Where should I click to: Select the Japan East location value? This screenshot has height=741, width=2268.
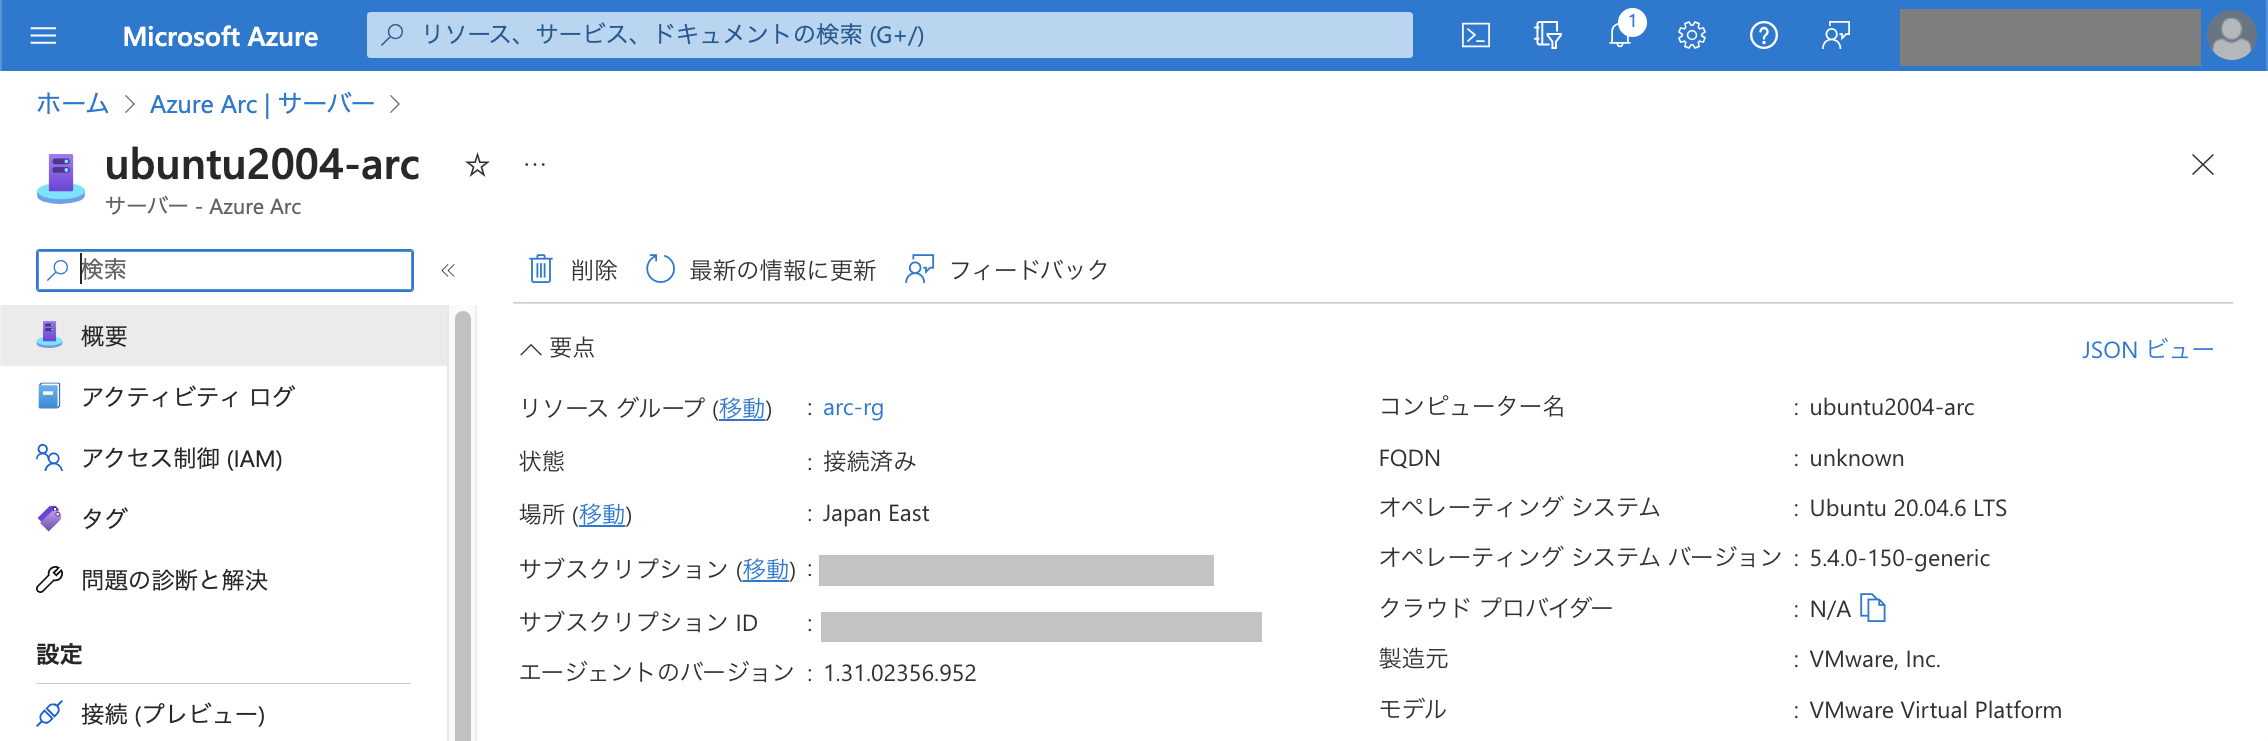coord(876,514)
